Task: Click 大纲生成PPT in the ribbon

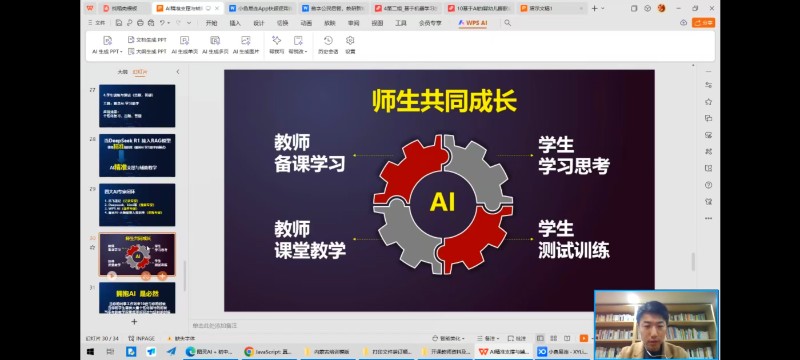Action: click(x=147, y=52)
